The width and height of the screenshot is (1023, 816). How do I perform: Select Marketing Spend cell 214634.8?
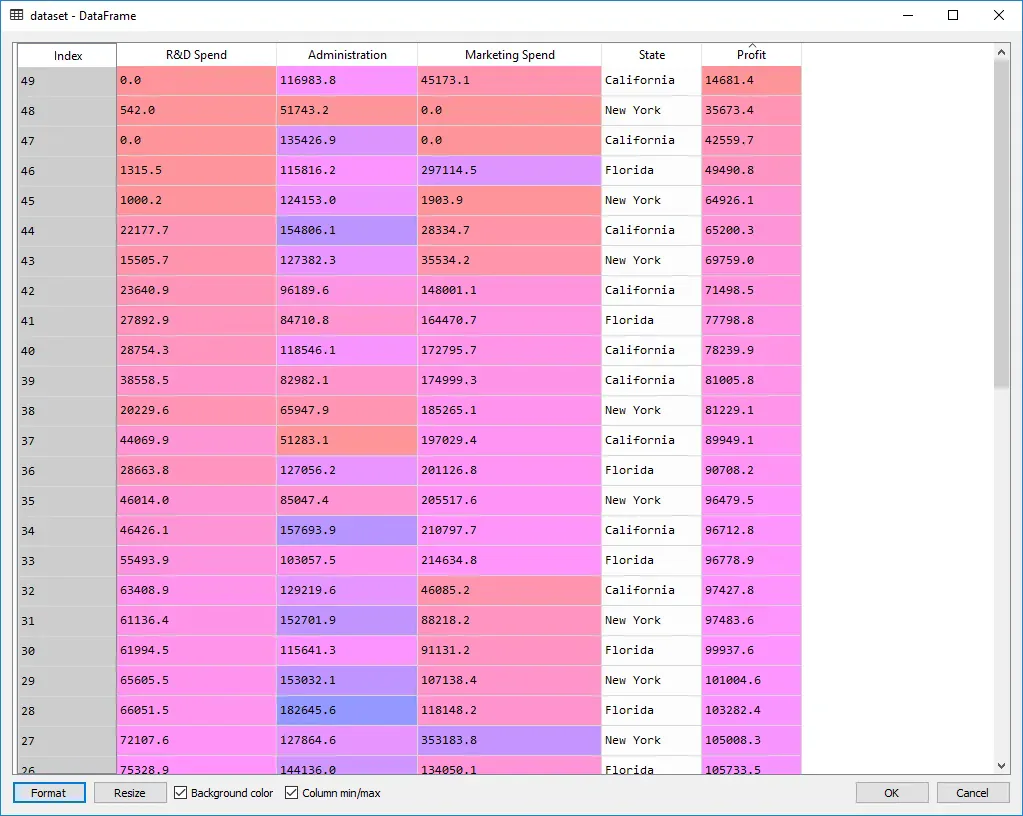509,560
